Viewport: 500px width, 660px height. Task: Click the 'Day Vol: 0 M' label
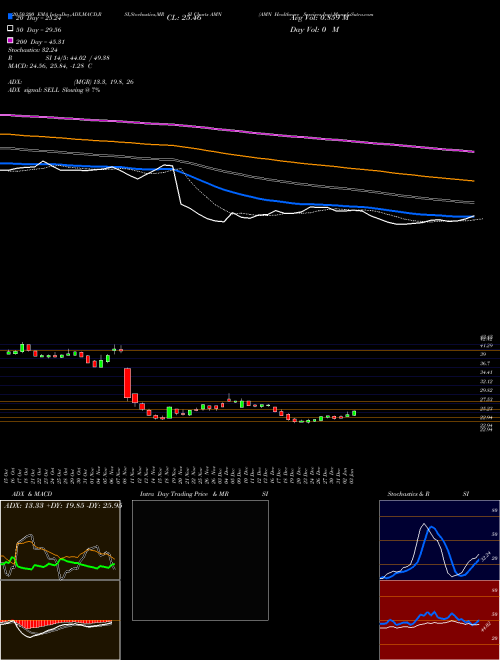[314, 29]
